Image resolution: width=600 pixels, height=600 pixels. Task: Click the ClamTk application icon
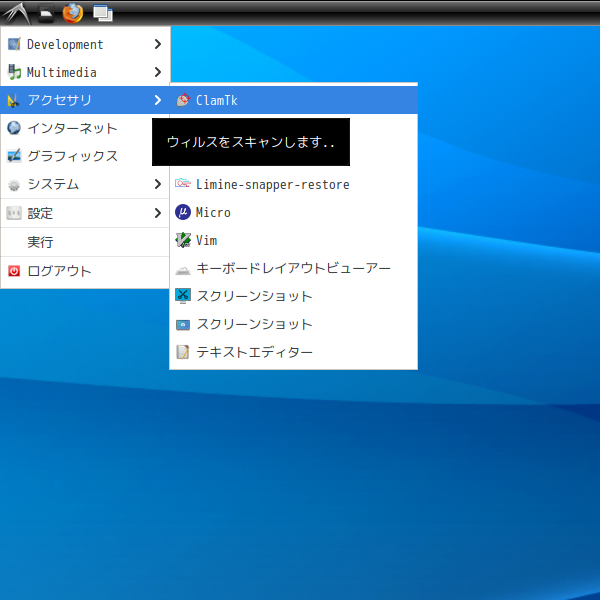[x=183, y=100]
